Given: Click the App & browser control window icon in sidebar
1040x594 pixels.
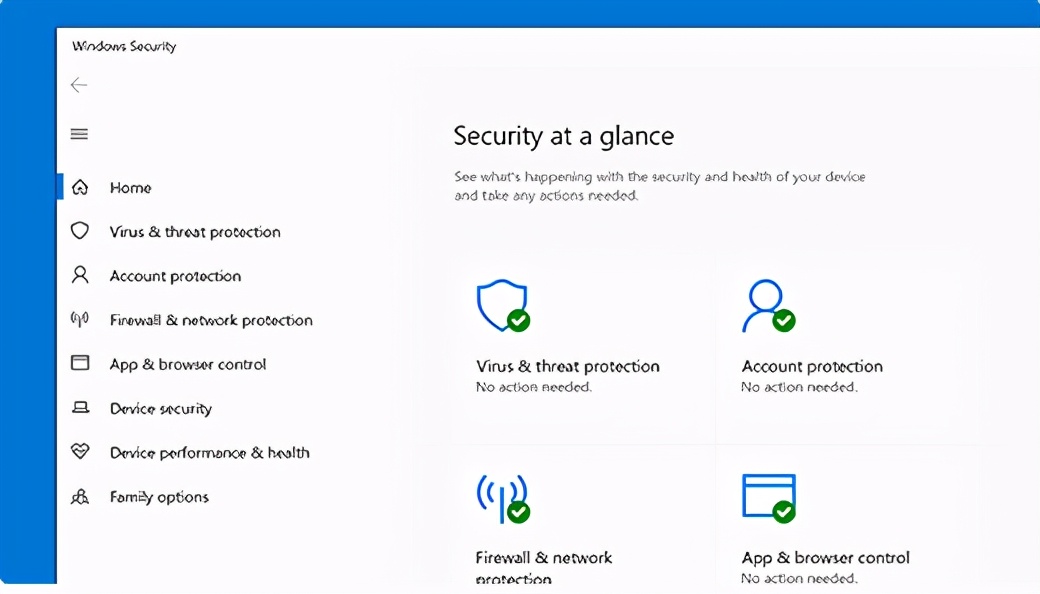Looking at the screenshot, I should click(x=80, y=364).
